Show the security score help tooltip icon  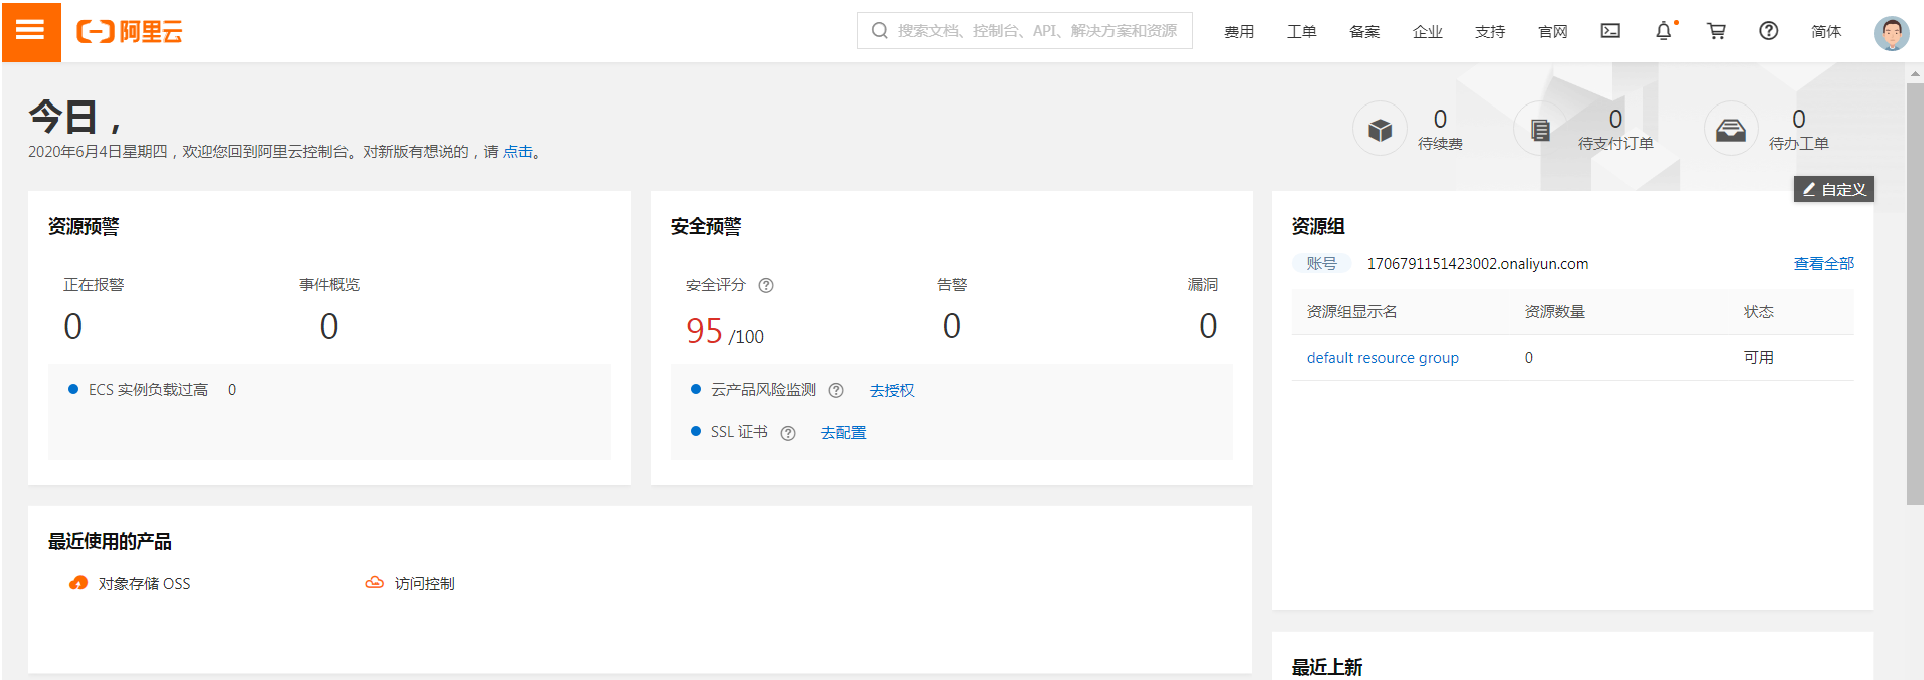click(x=766, y=285)
